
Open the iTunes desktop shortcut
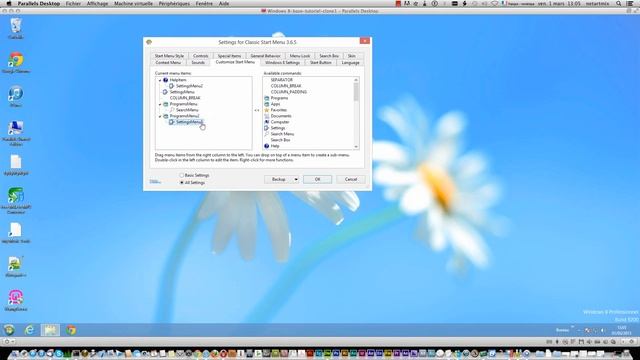[x=16, y=96]
